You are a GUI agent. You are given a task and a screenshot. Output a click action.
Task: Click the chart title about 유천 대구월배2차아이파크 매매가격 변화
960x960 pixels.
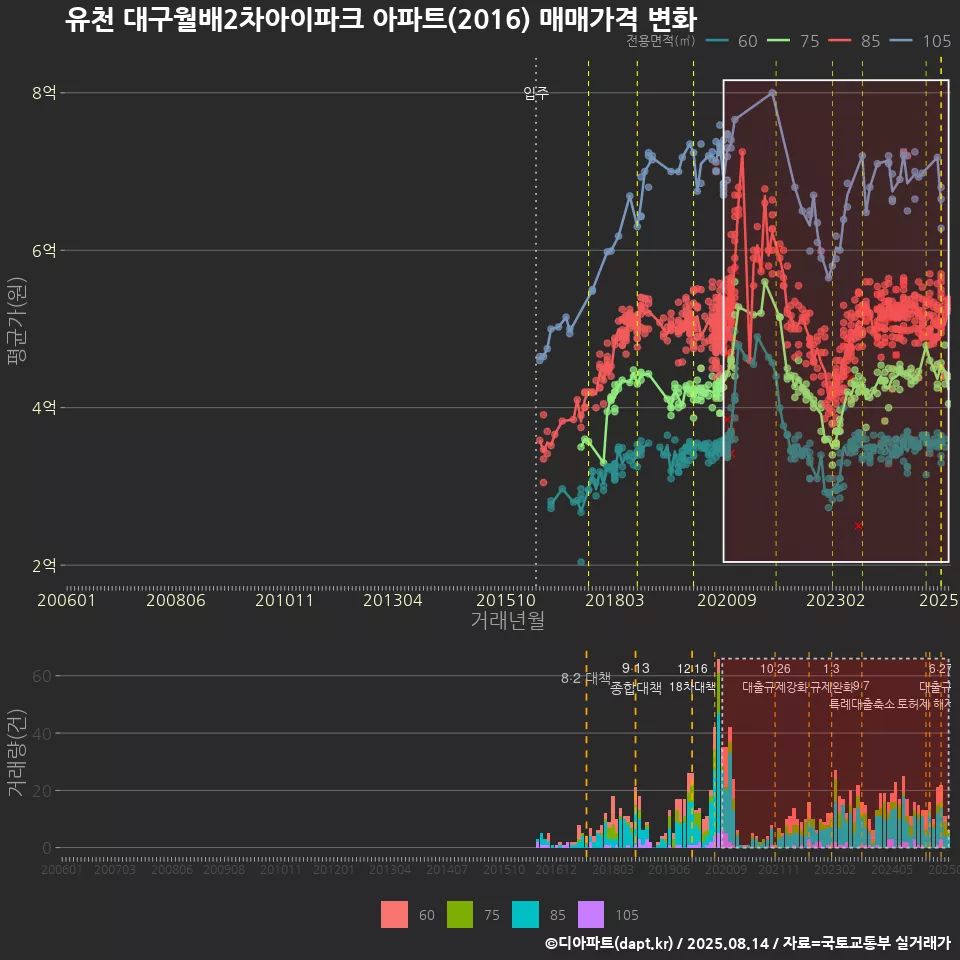point(380,19)
